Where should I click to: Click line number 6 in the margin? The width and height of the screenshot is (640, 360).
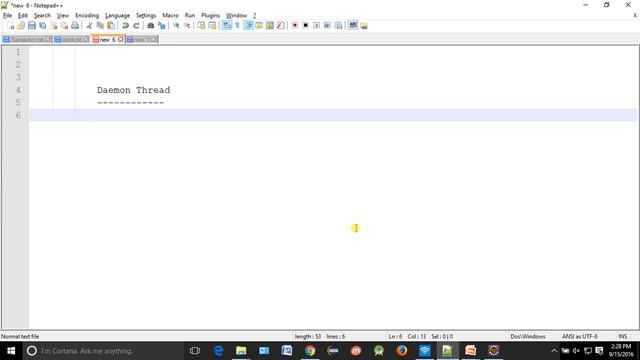(x=18, y=116)
